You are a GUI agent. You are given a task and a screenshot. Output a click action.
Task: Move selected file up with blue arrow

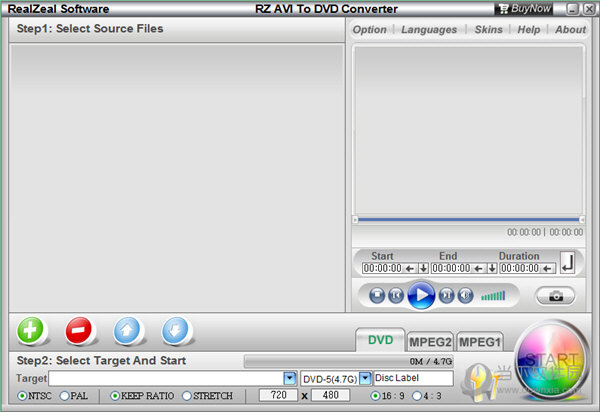pyautogui.click(x=127, y=329)
